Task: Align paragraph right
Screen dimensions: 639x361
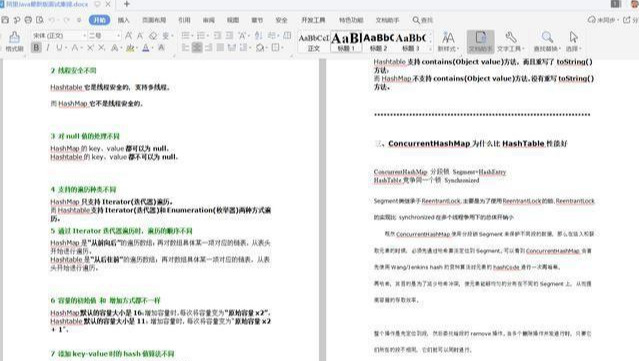Action: (209, 48)
